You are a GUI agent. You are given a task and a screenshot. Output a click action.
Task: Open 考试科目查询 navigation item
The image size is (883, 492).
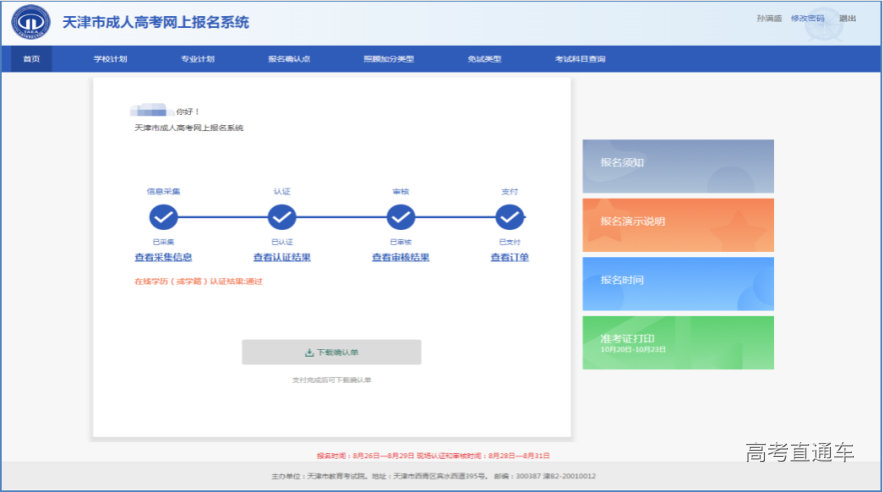coord(580,59)
